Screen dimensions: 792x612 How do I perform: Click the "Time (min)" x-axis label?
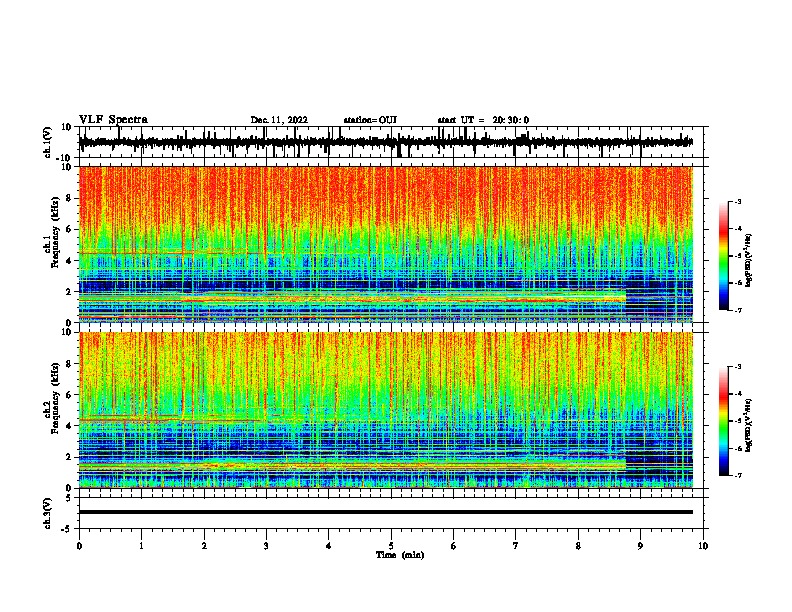tap(400, 555)
